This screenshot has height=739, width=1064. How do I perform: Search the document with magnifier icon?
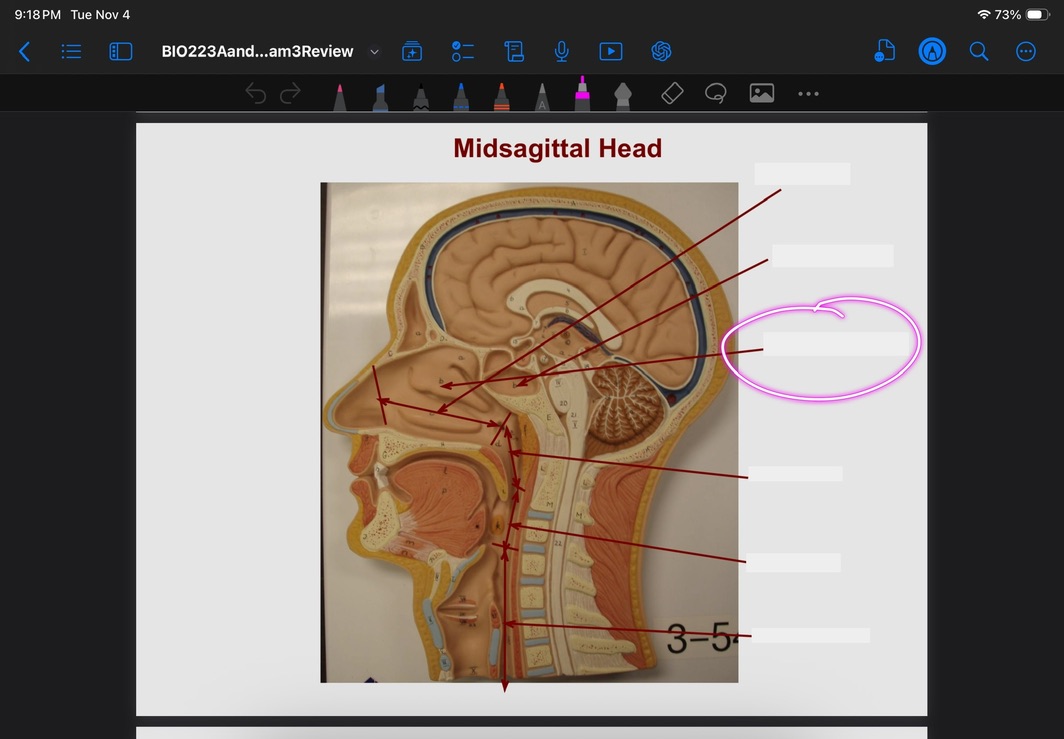coord(979,51)
